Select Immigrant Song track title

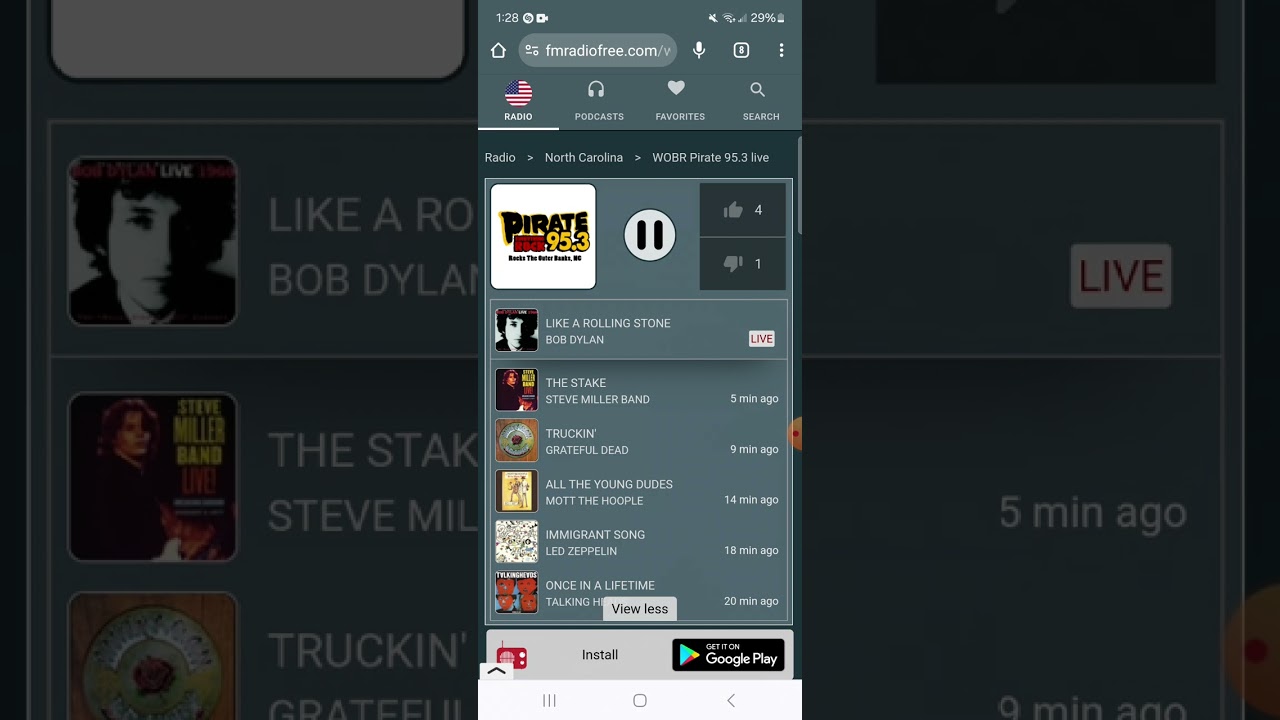tap(595, 535)
